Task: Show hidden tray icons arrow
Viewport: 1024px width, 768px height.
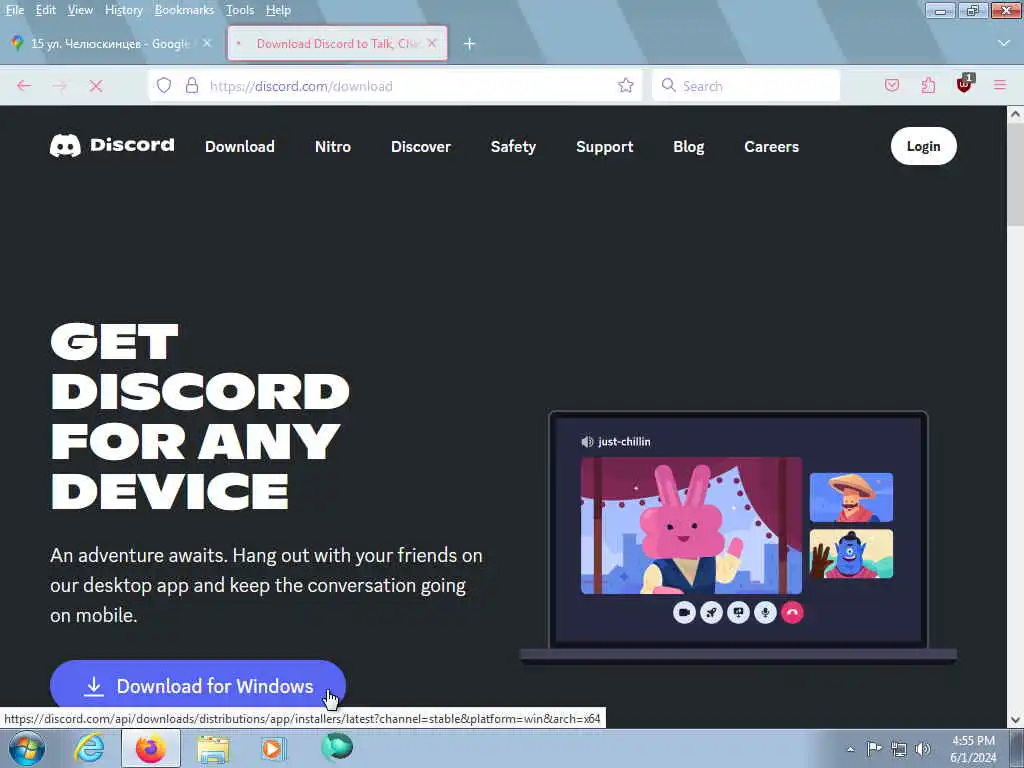Action: coord(850,749)
